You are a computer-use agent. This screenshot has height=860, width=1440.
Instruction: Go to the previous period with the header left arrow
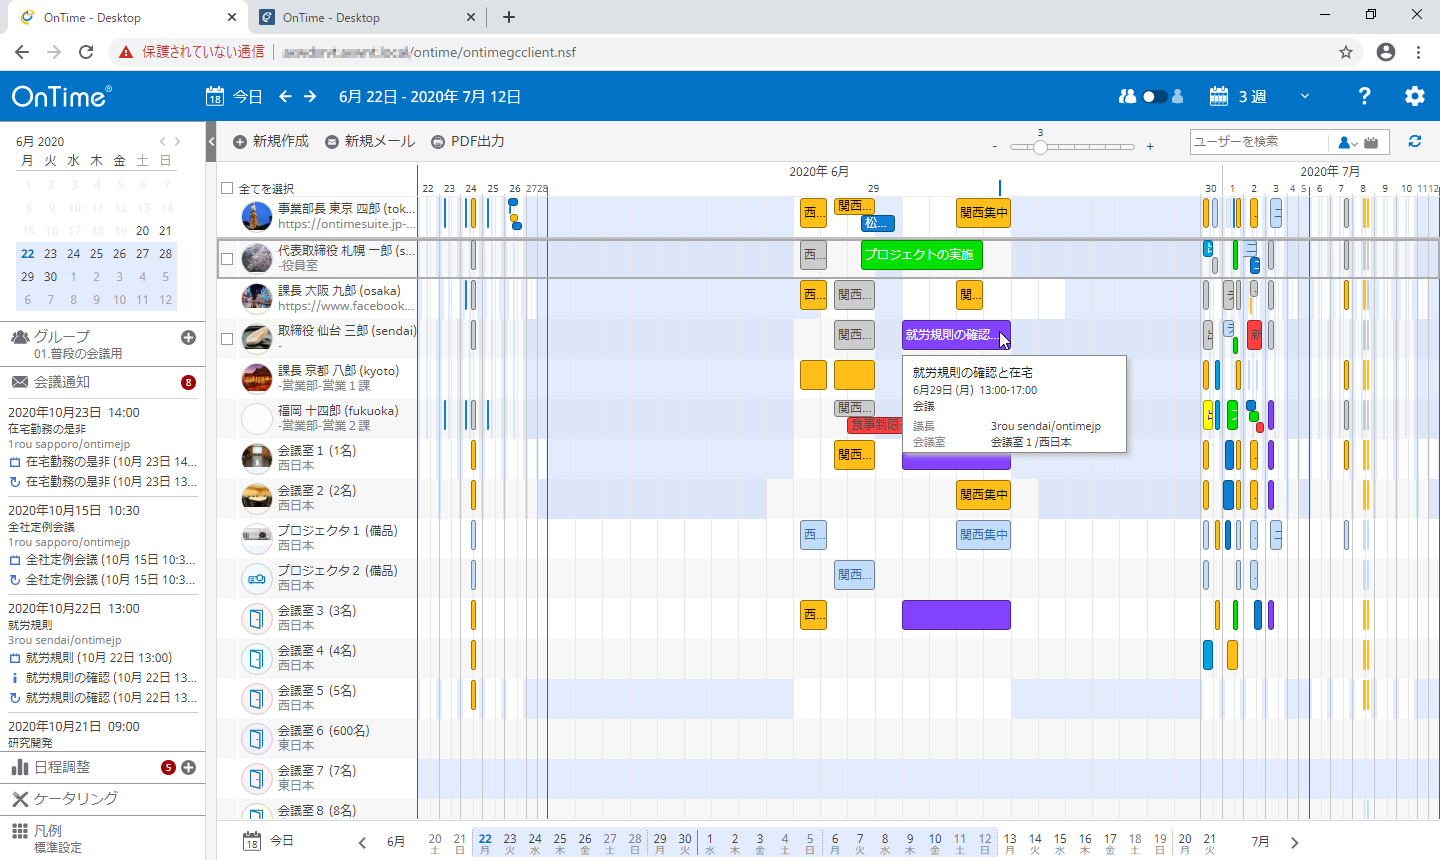285,96
